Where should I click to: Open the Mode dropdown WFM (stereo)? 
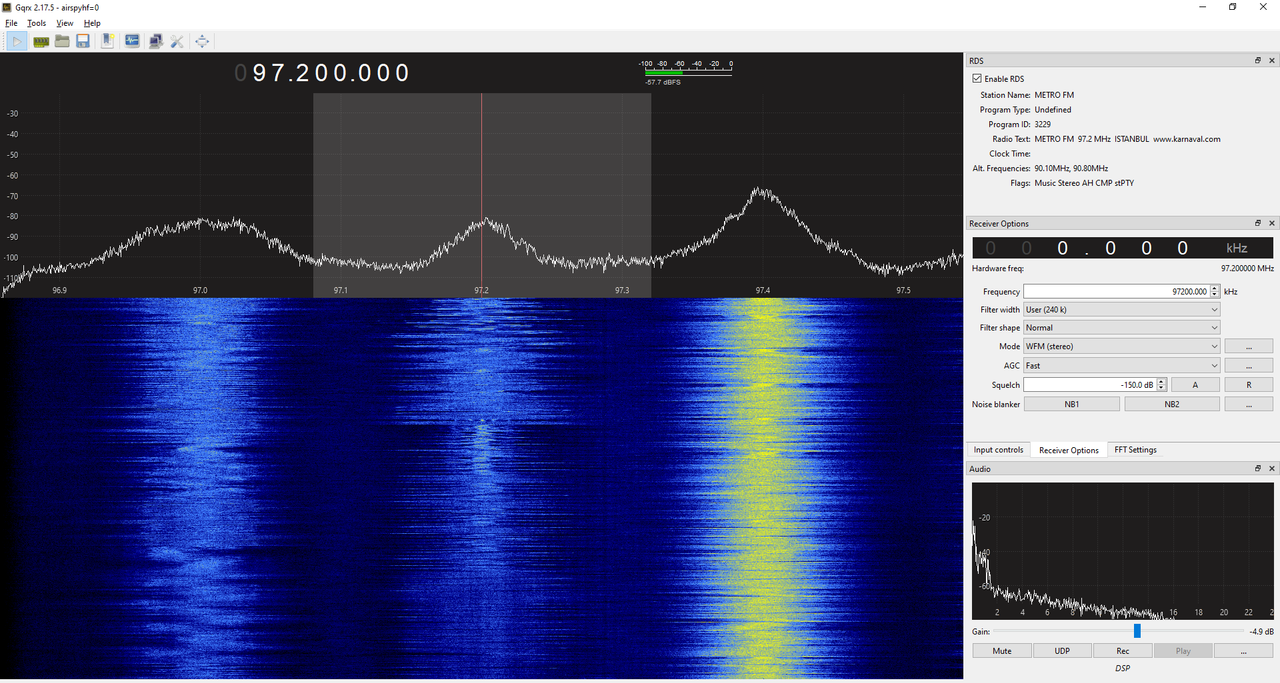point(1121,346)
